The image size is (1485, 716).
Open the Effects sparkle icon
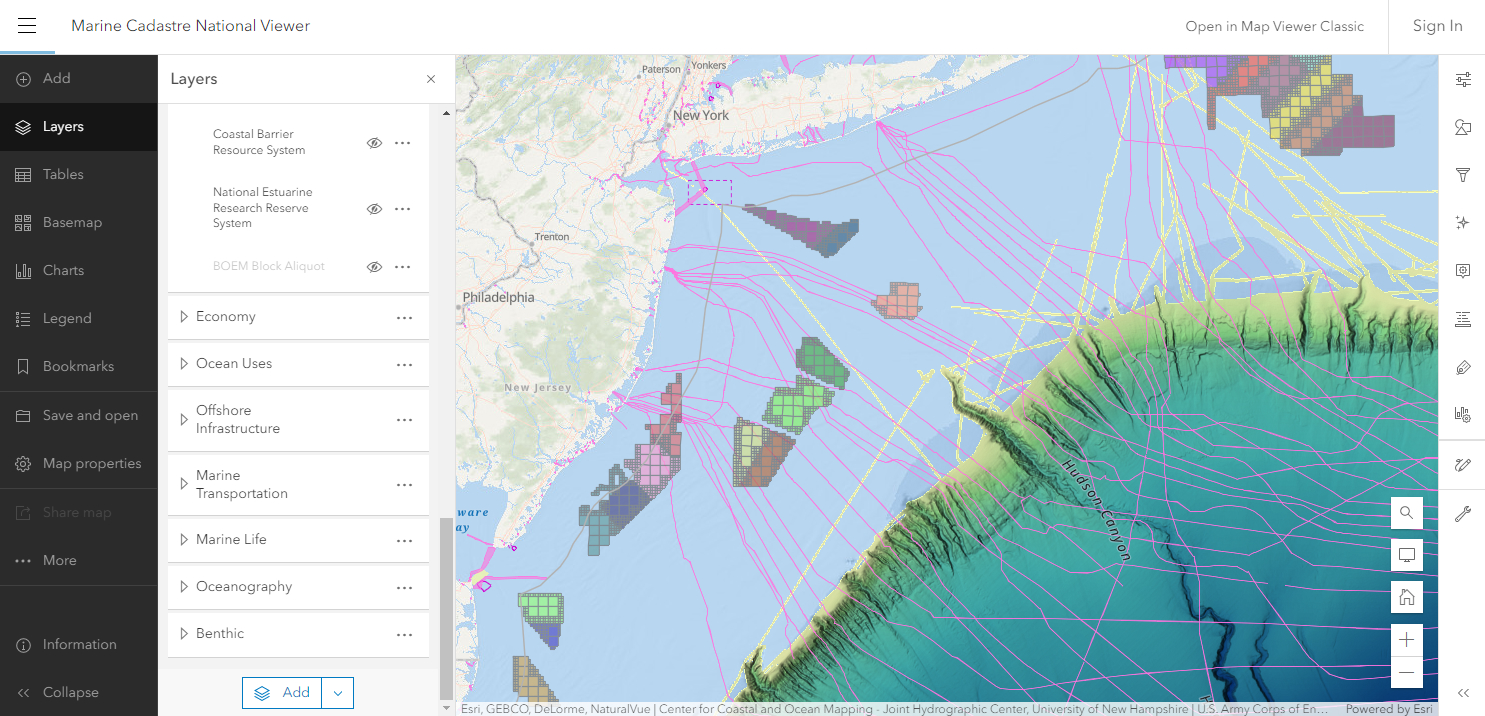pyautogui.click(x=1462, y=223)
